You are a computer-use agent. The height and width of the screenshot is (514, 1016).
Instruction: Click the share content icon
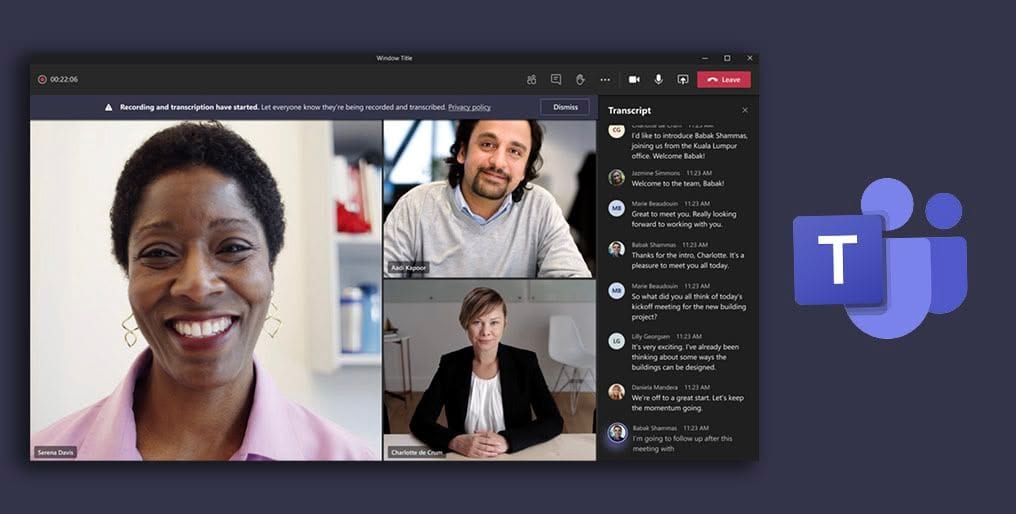(683, 79)
